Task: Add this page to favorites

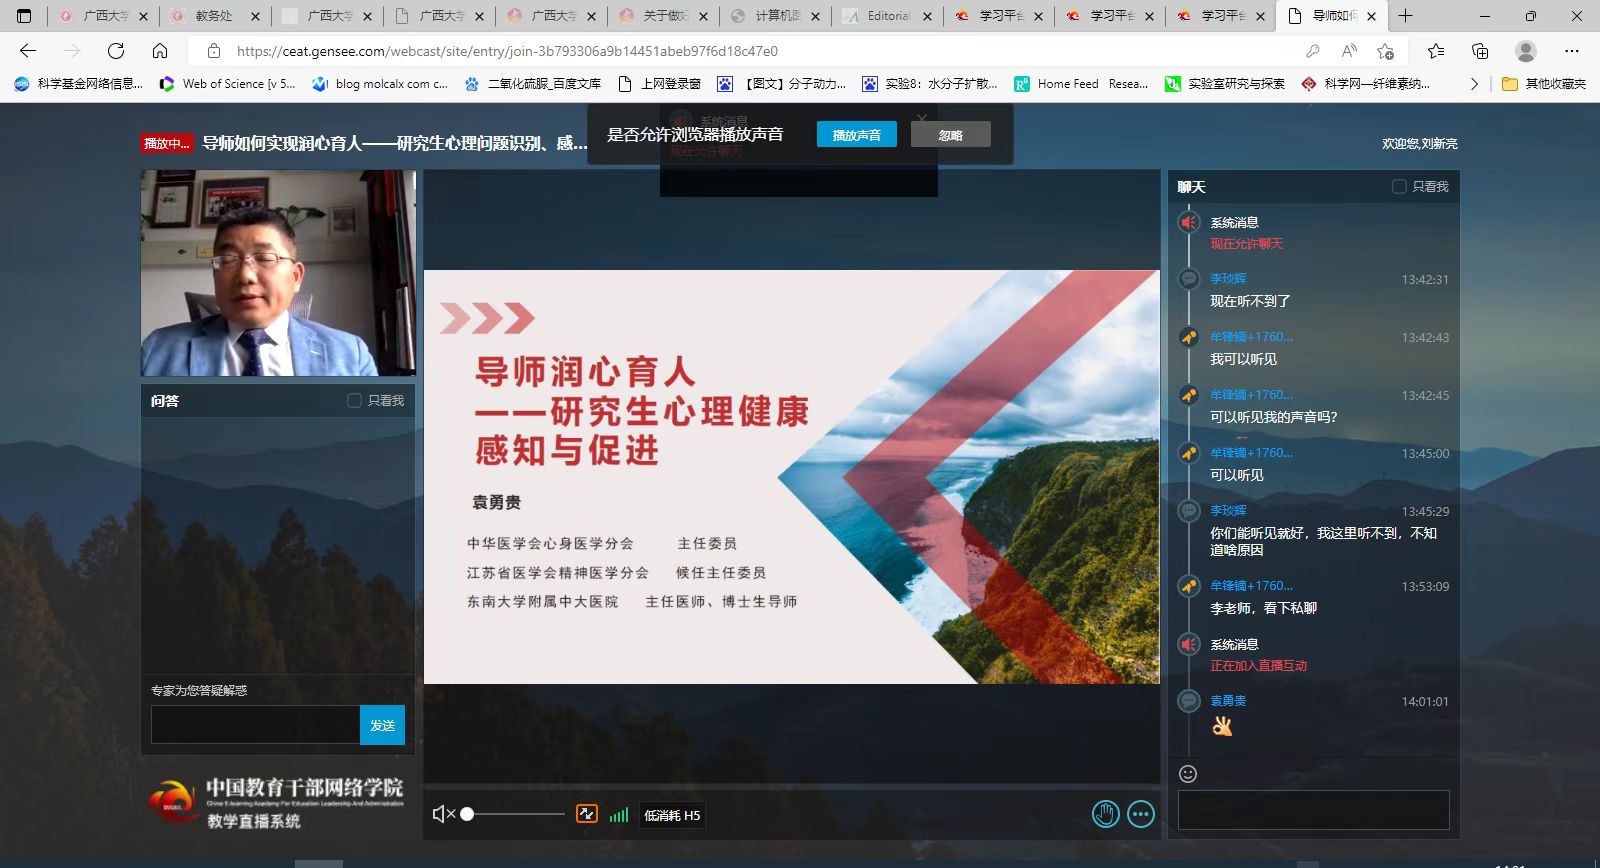Action: 1385,51
